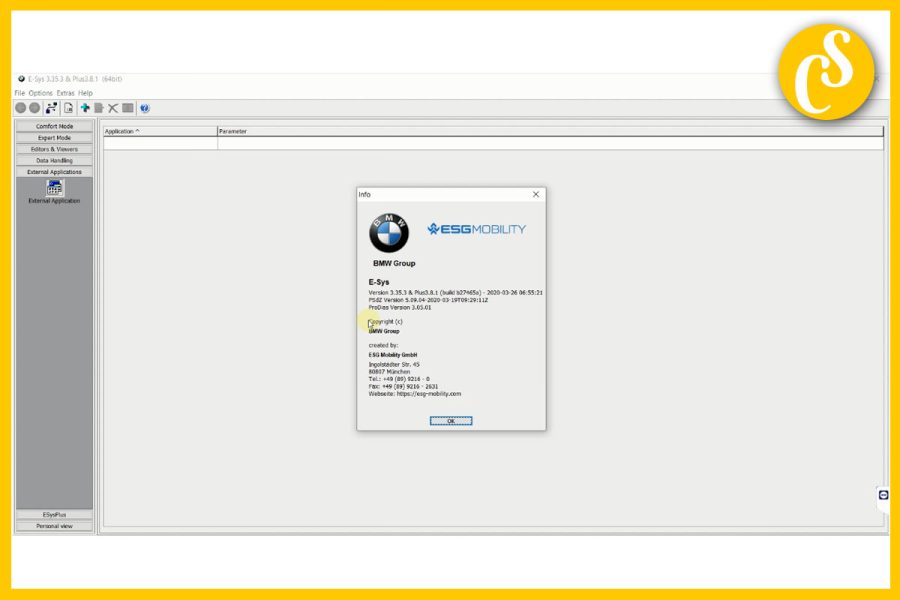Screen dimensions: 900x600
Task: Select the Save toolbar icon
Action: pos(98,107)
